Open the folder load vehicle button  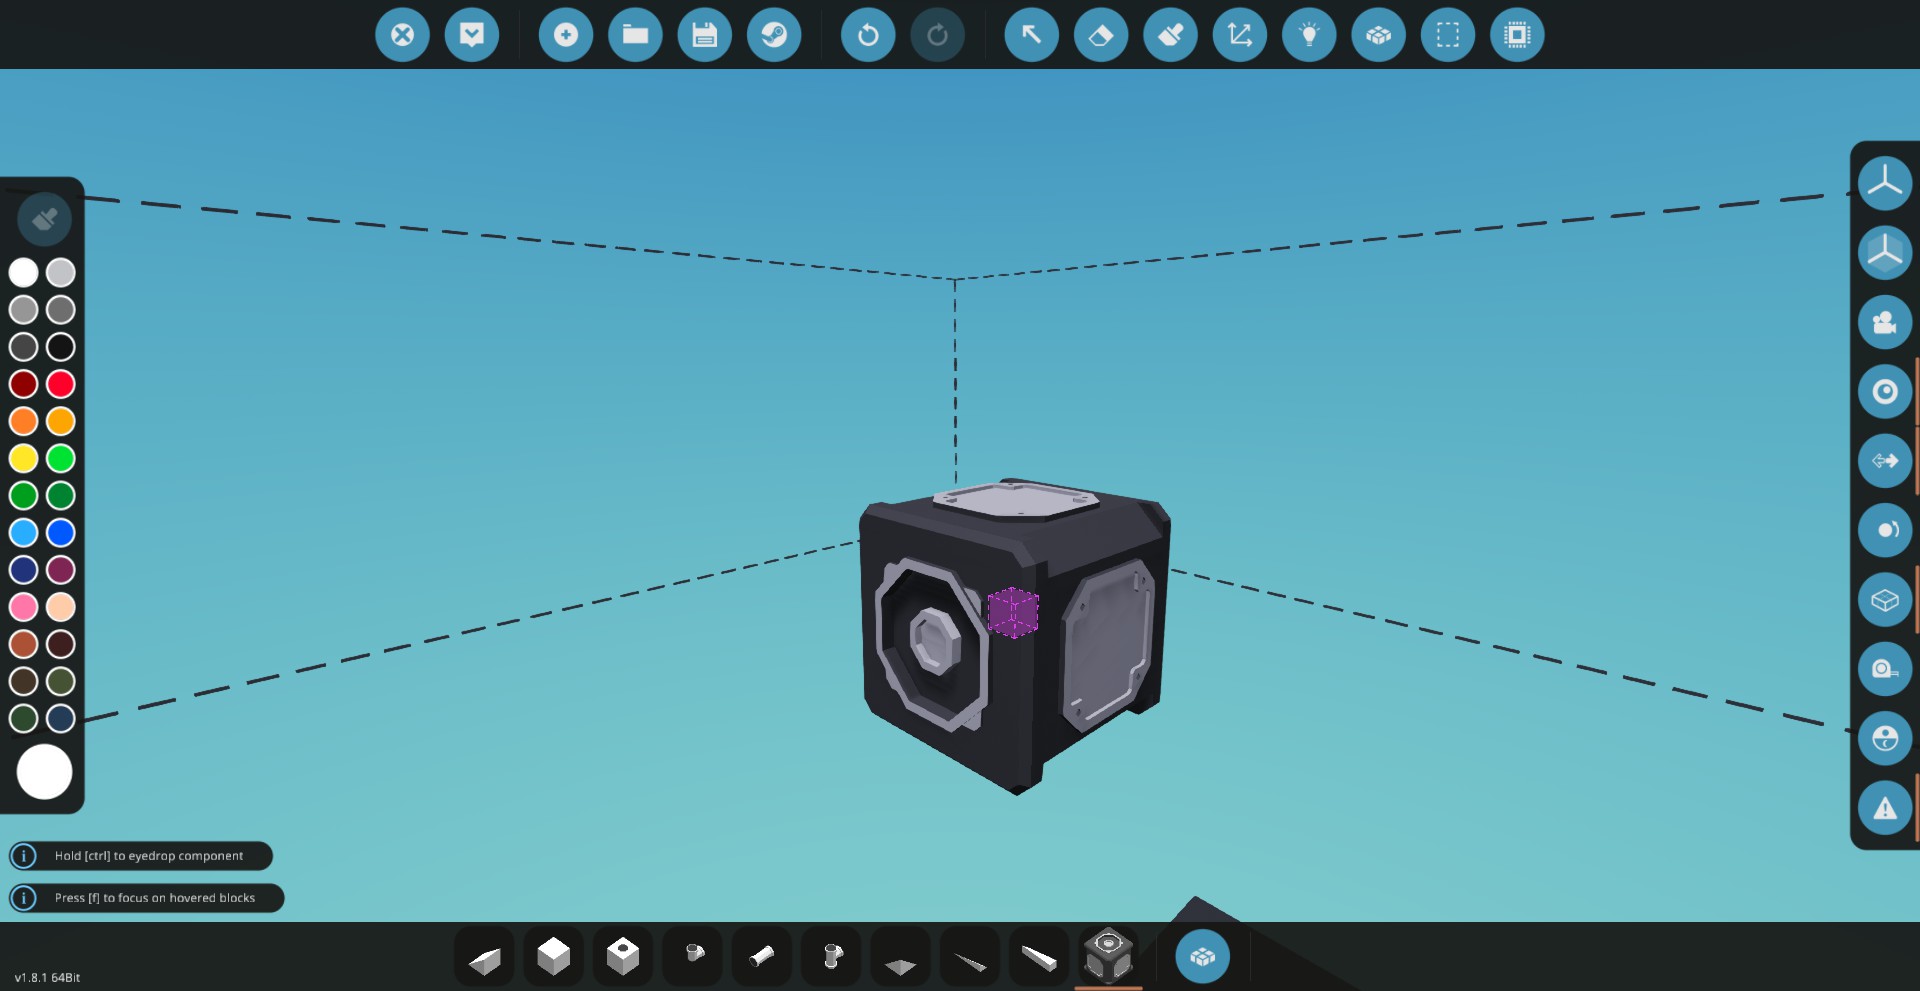coord(635,35)
